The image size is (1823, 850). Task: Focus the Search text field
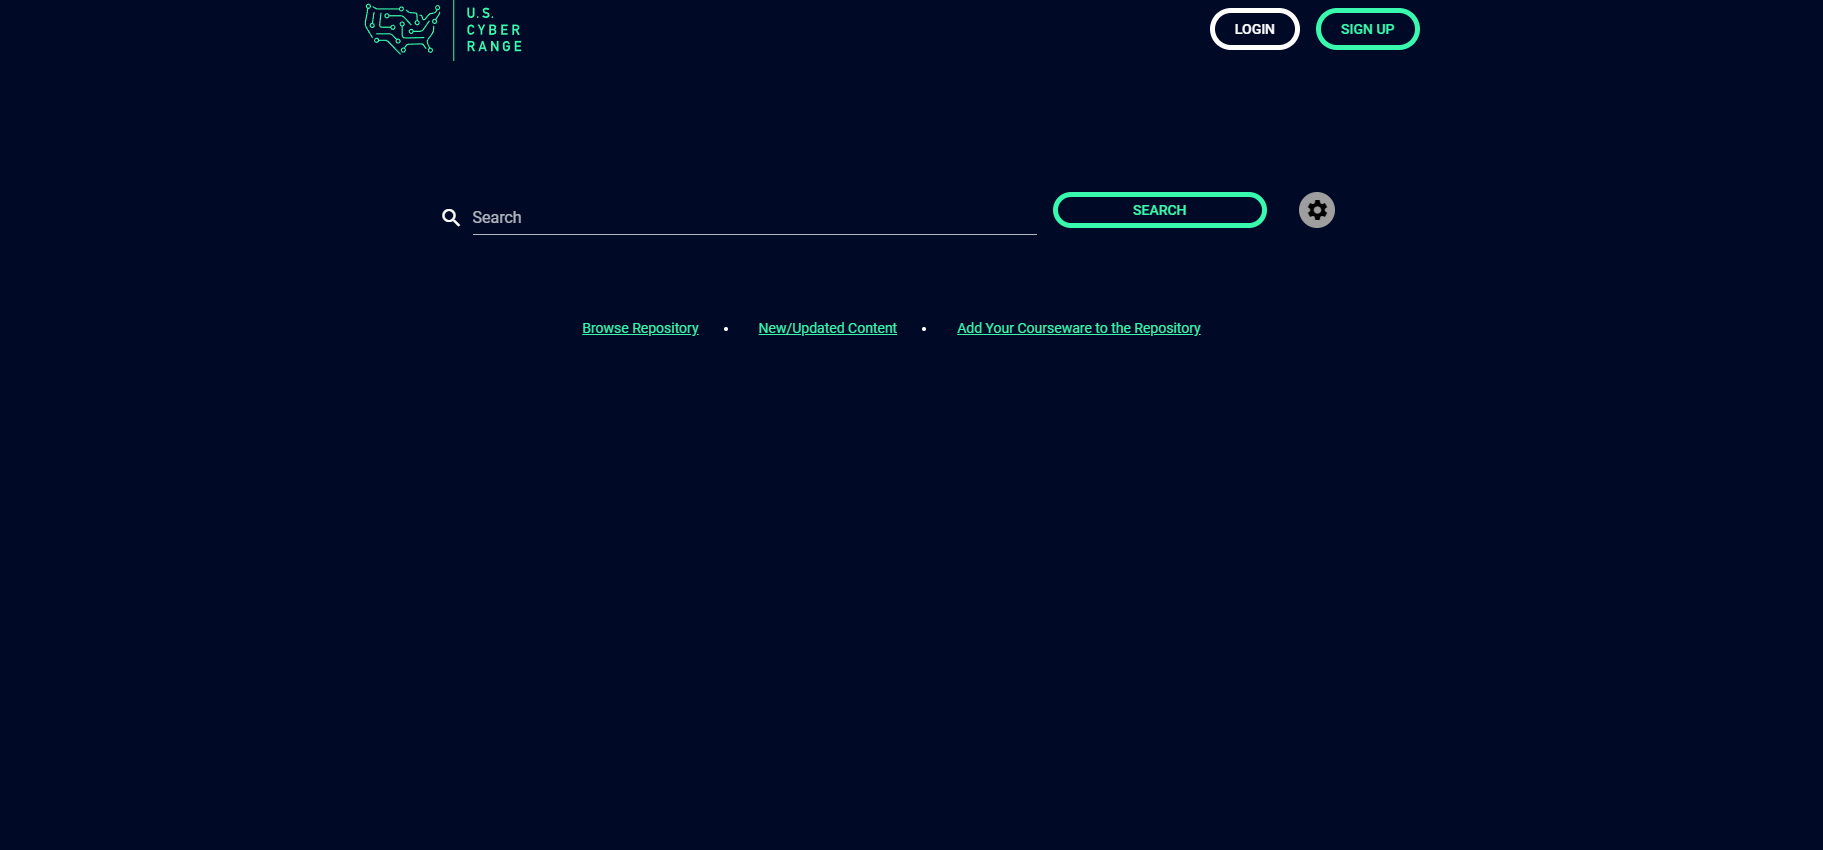click(x=754, y=217)
